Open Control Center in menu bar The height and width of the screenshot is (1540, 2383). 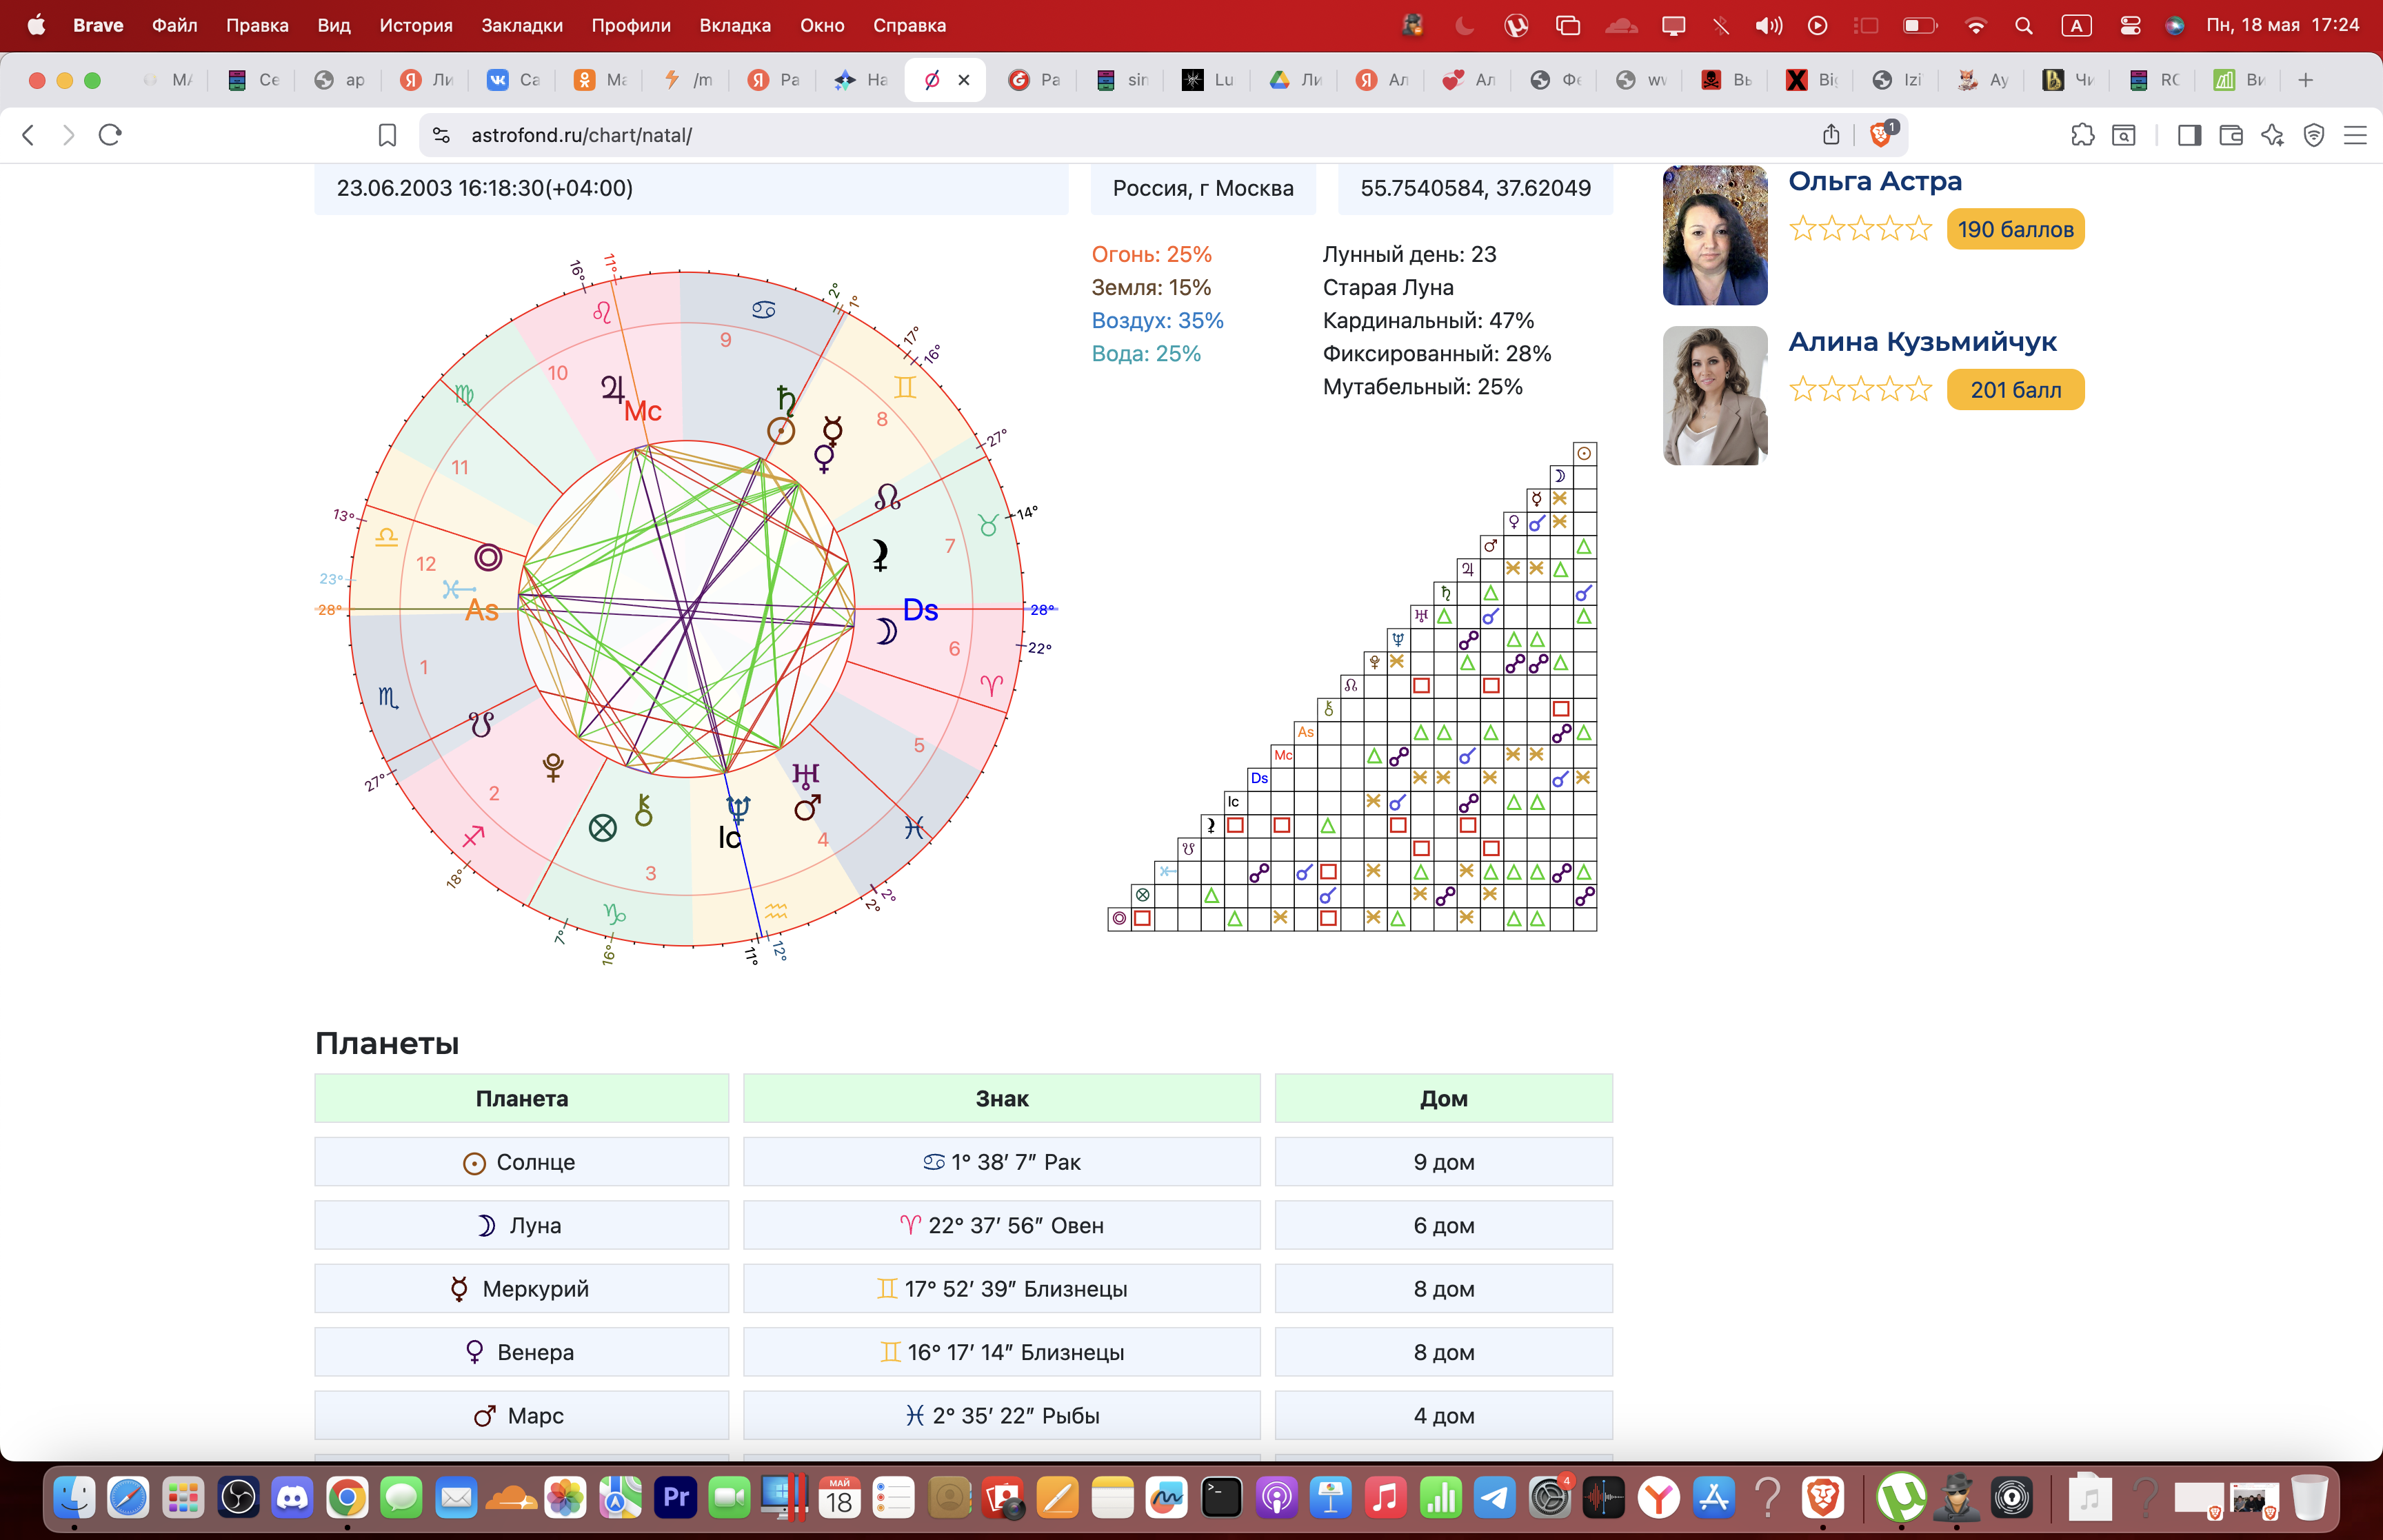point(2130,25)
